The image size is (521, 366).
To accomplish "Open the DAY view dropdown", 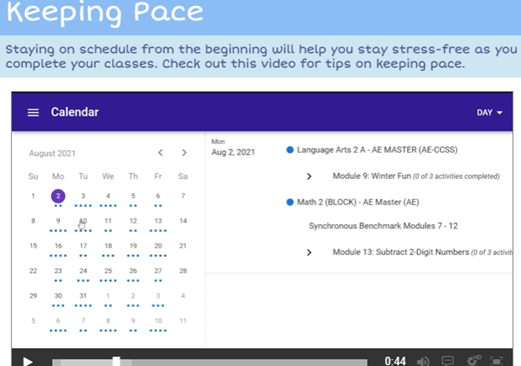I will 489,113.
